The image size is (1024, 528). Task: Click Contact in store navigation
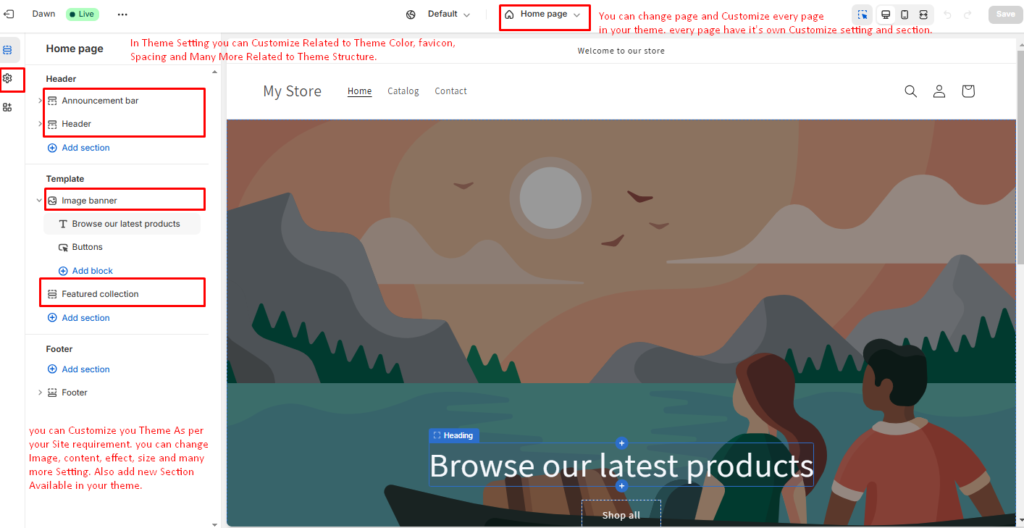click(x=451, y=91)
